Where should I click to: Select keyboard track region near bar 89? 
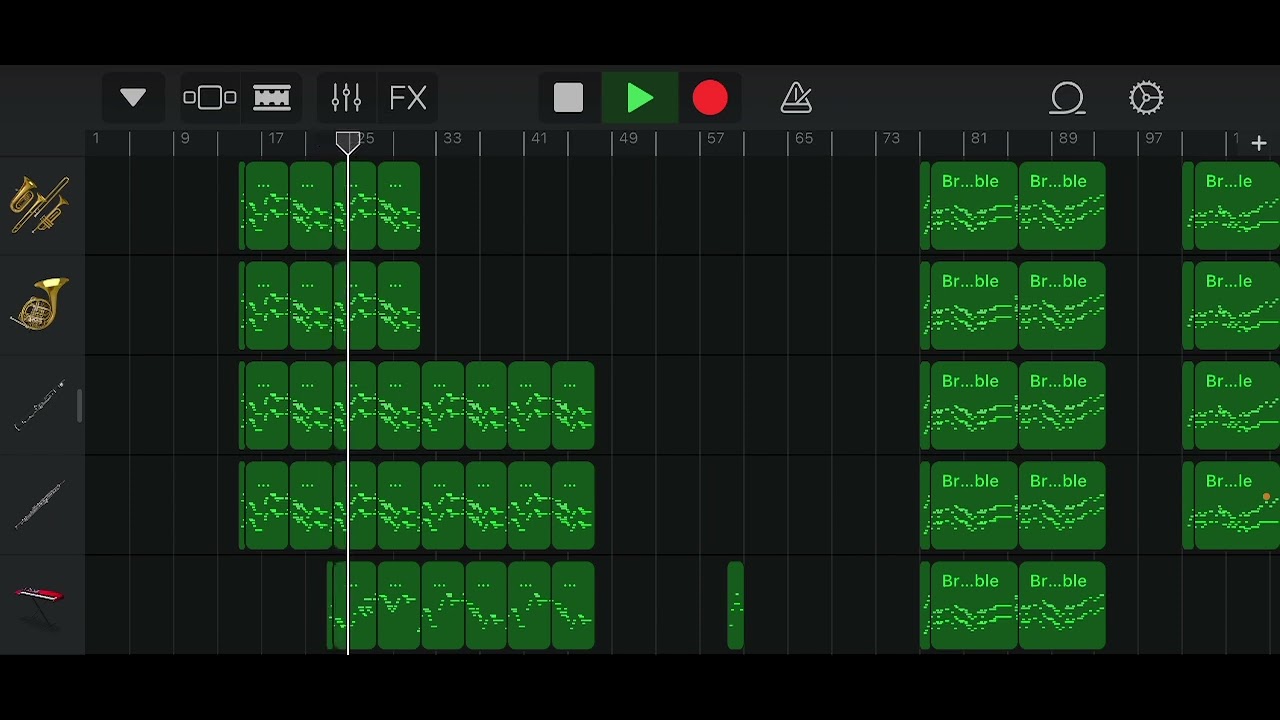[1062, 605]
